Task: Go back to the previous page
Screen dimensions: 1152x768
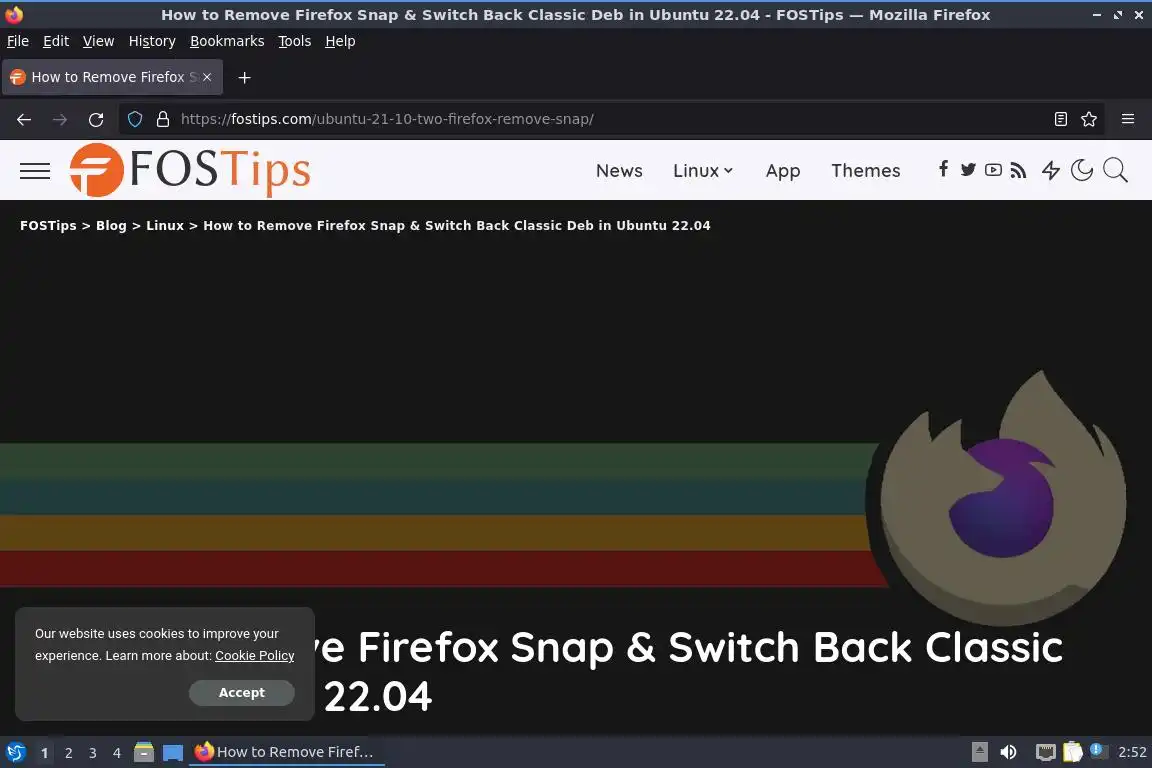Action: pos(24,119)
